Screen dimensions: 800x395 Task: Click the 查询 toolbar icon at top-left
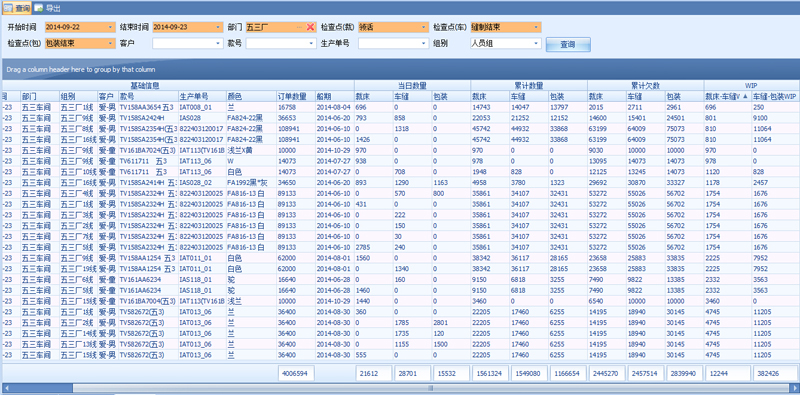[17, 7]
